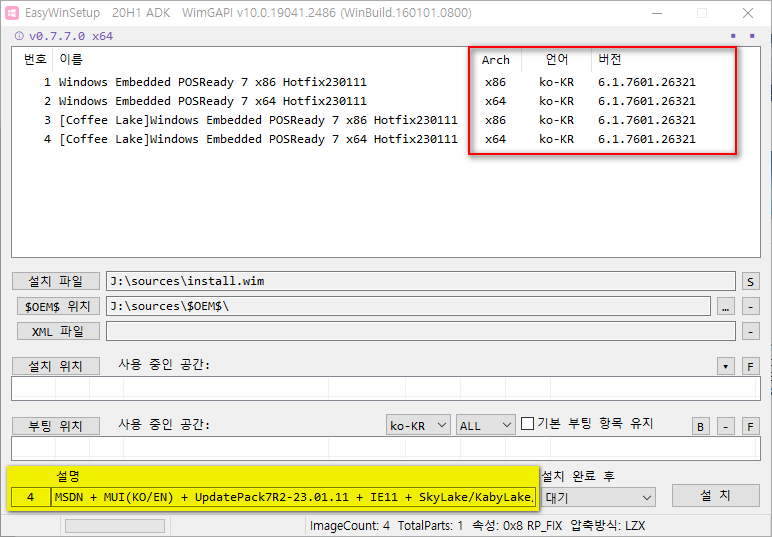Click the 번호 column header
The height and width of the screenshot is (537, 772).
[x=34, y=60]
